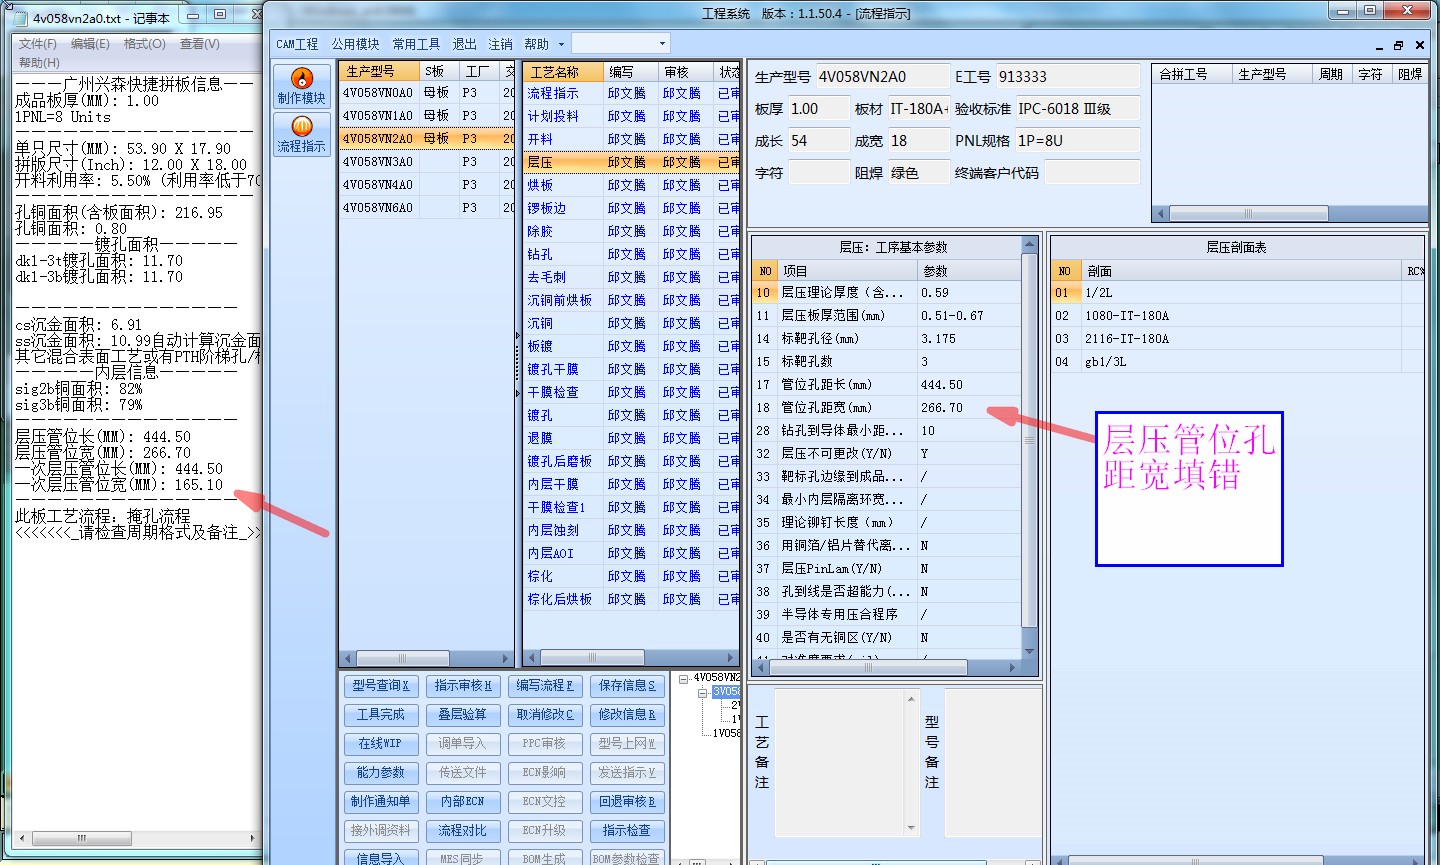Click the 注销 menu item

pyautogui.click(x=500, y=44)
